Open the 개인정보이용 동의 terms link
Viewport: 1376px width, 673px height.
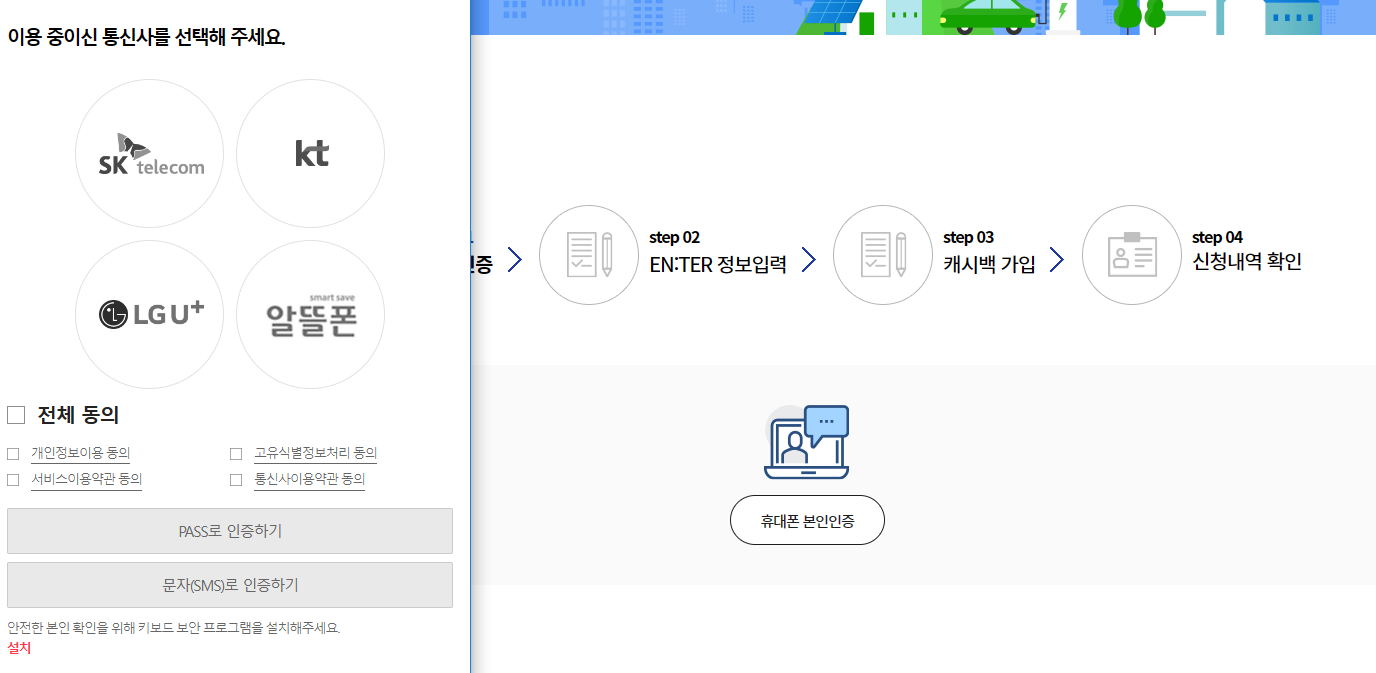[81, 453]
